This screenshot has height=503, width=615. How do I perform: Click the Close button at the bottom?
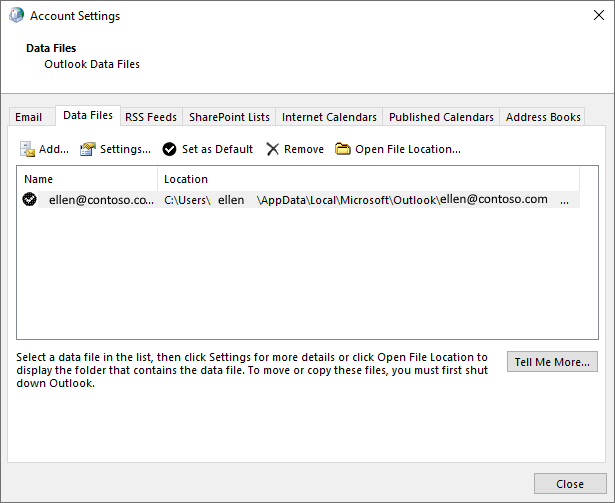coord(570,484)
